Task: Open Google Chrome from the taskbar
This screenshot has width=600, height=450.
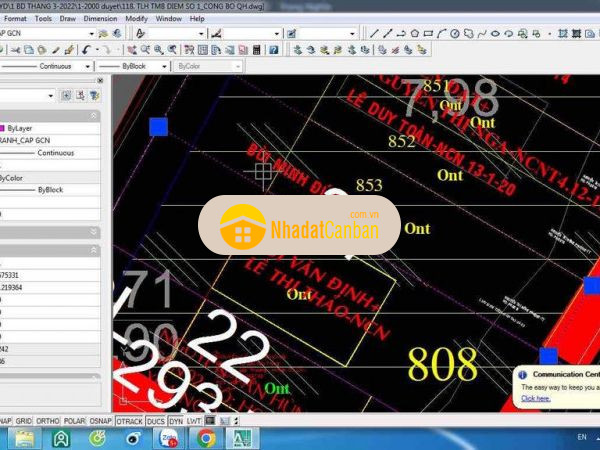Action: point(206,438)
